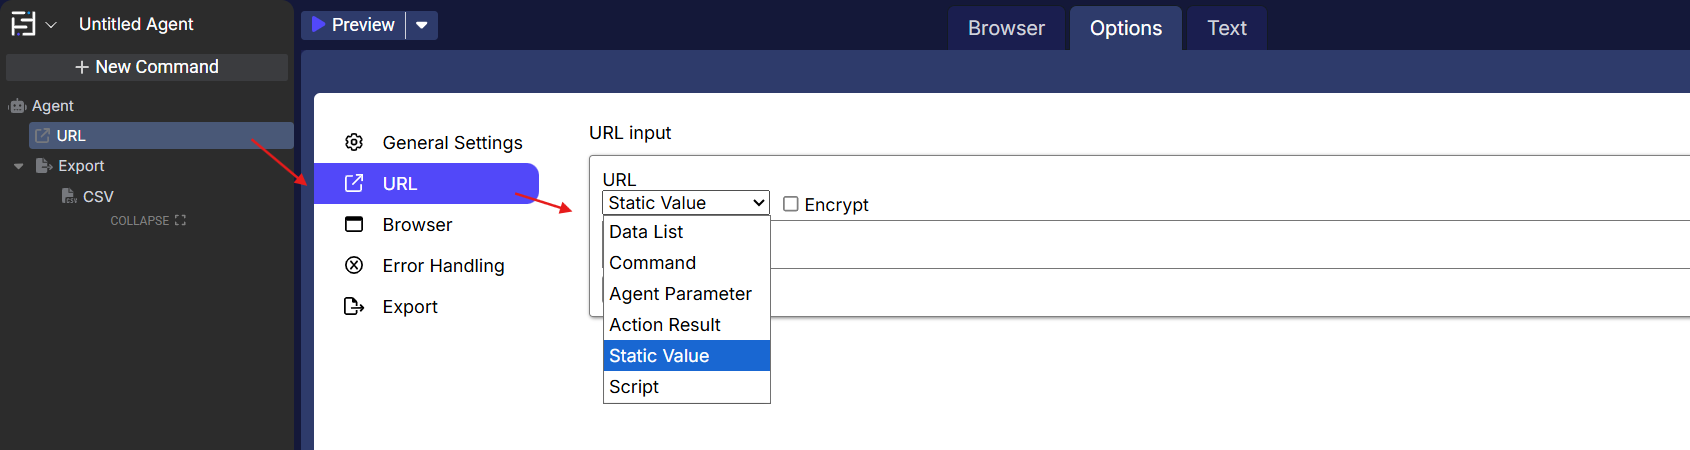Click the General Settings gear icon
This screenshot has height=450, width=1690.
pos(354,142)
